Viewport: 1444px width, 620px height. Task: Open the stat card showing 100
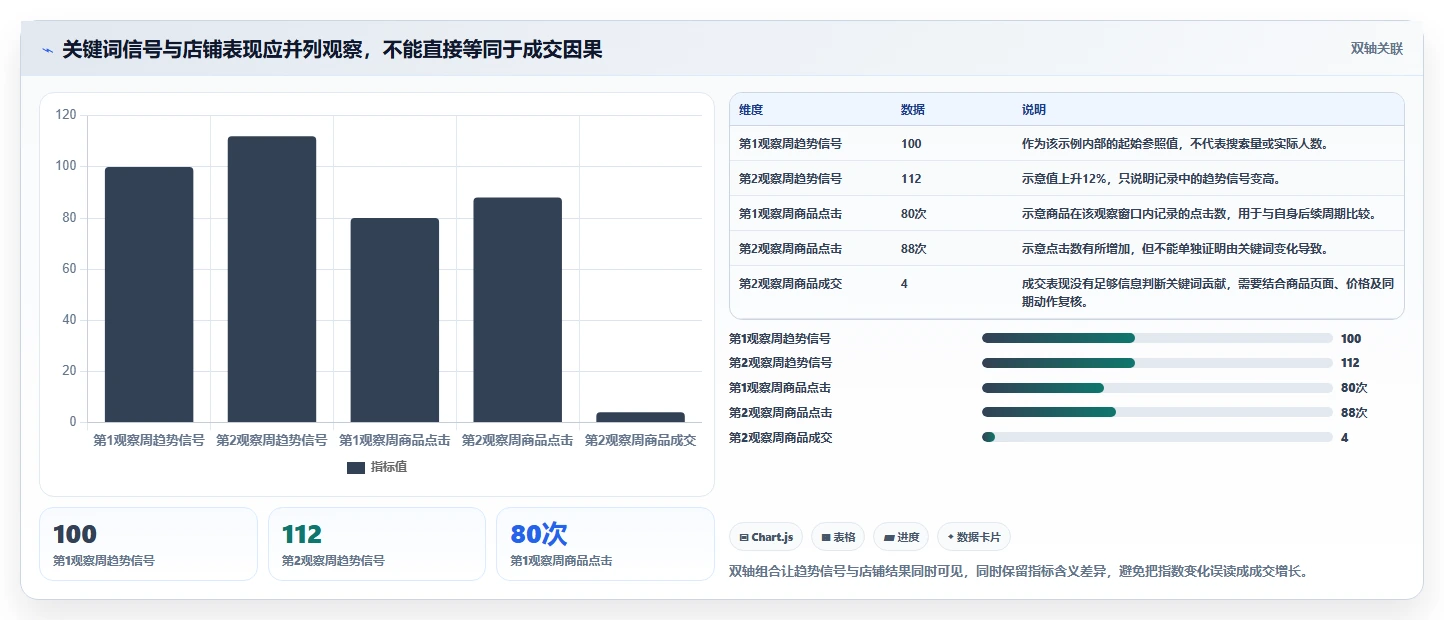click(149, 544)
